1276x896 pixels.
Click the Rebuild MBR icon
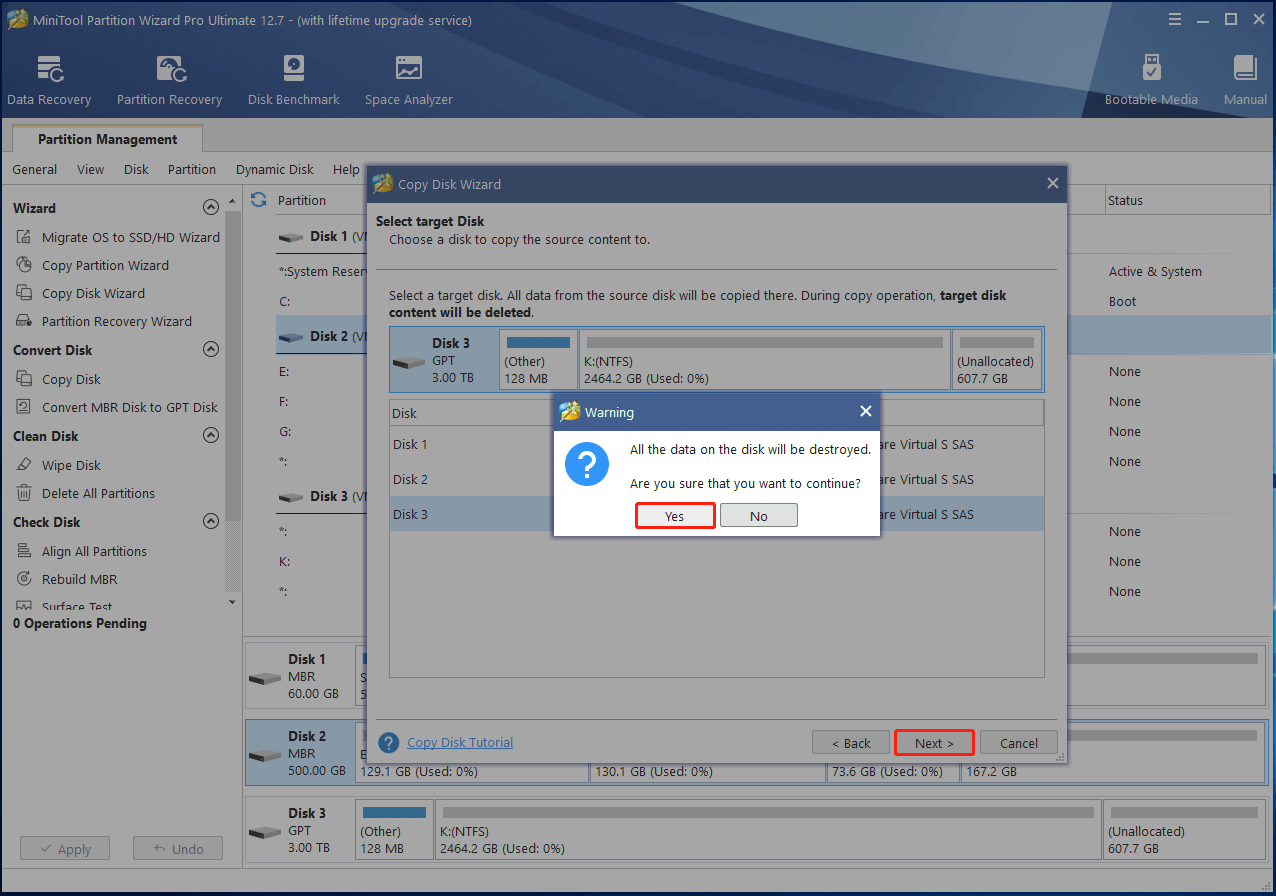pos(24,579)
